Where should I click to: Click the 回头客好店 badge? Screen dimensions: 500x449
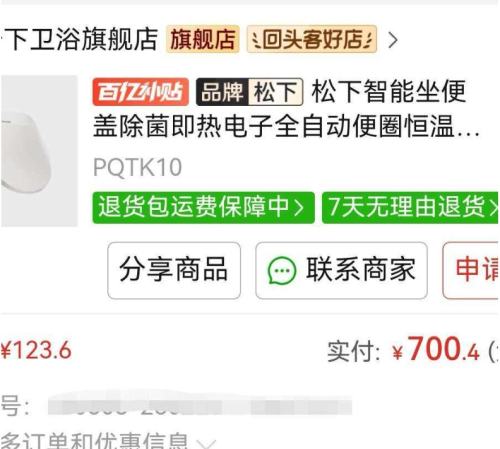(x=312, y=39)
